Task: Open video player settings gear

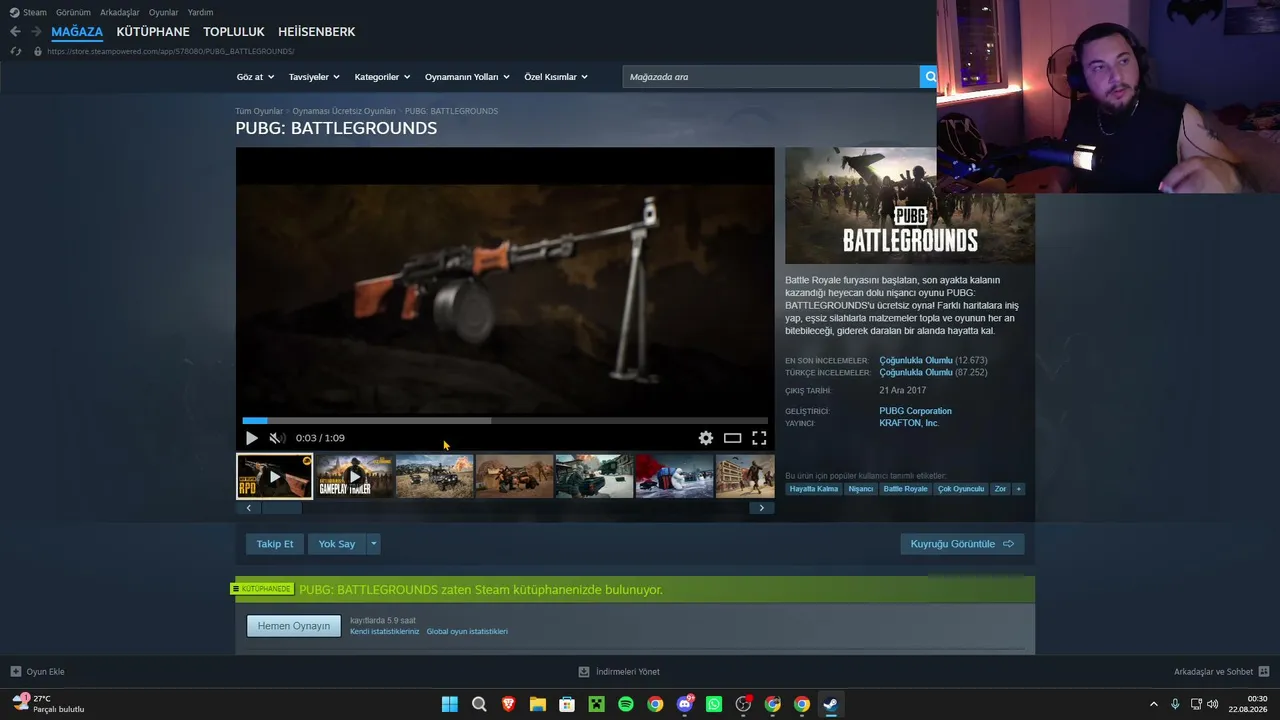Action: click(706, 438)
